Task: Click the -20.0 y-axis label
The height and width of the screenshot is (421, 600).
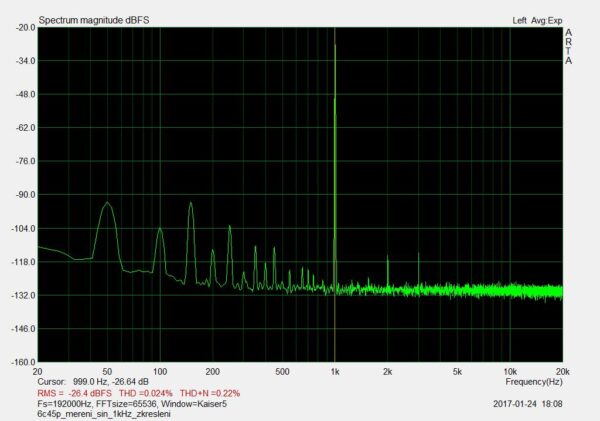Action: pyautogui.click(x=26, y=28)
